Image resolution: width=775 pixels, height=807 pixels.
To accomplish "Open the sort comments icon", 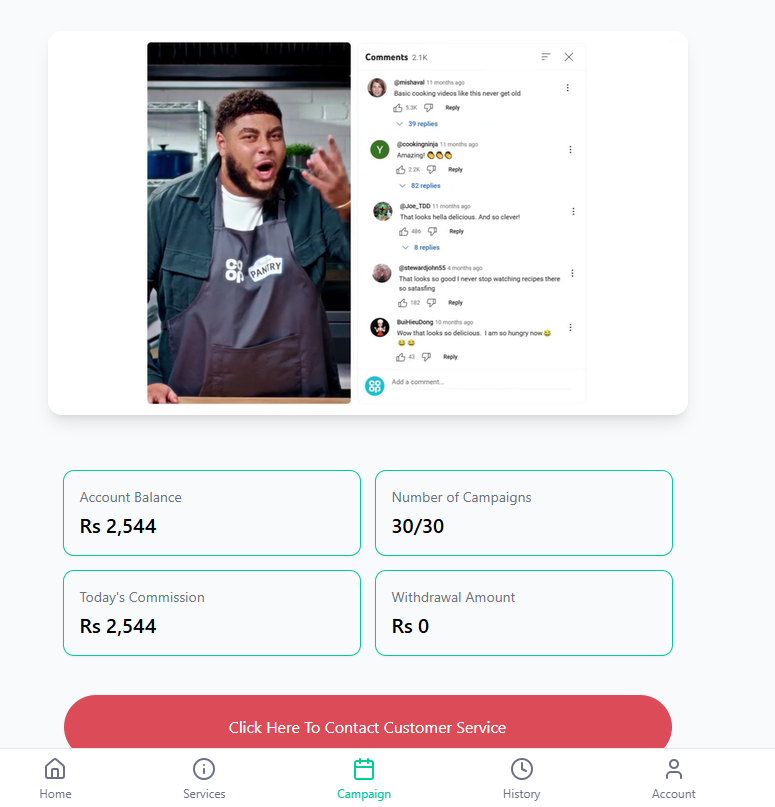I will tap(546, 57).
